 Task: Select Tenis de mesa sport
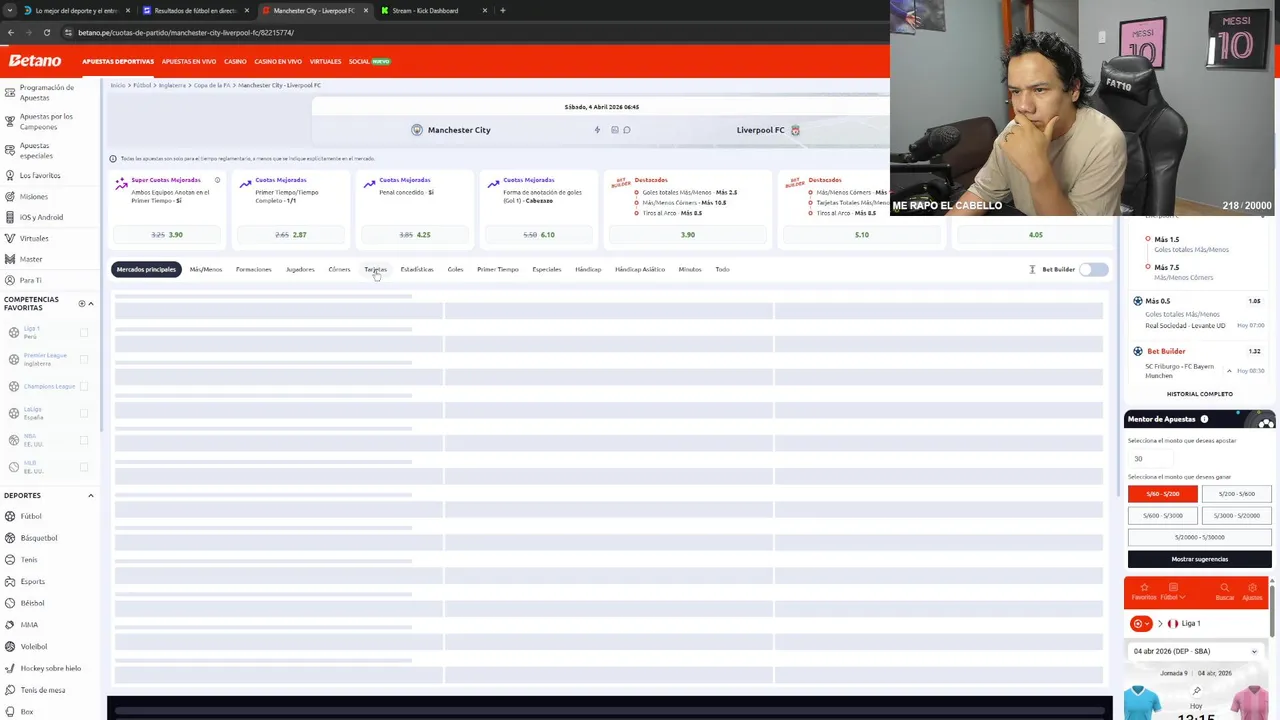(42, 690)
